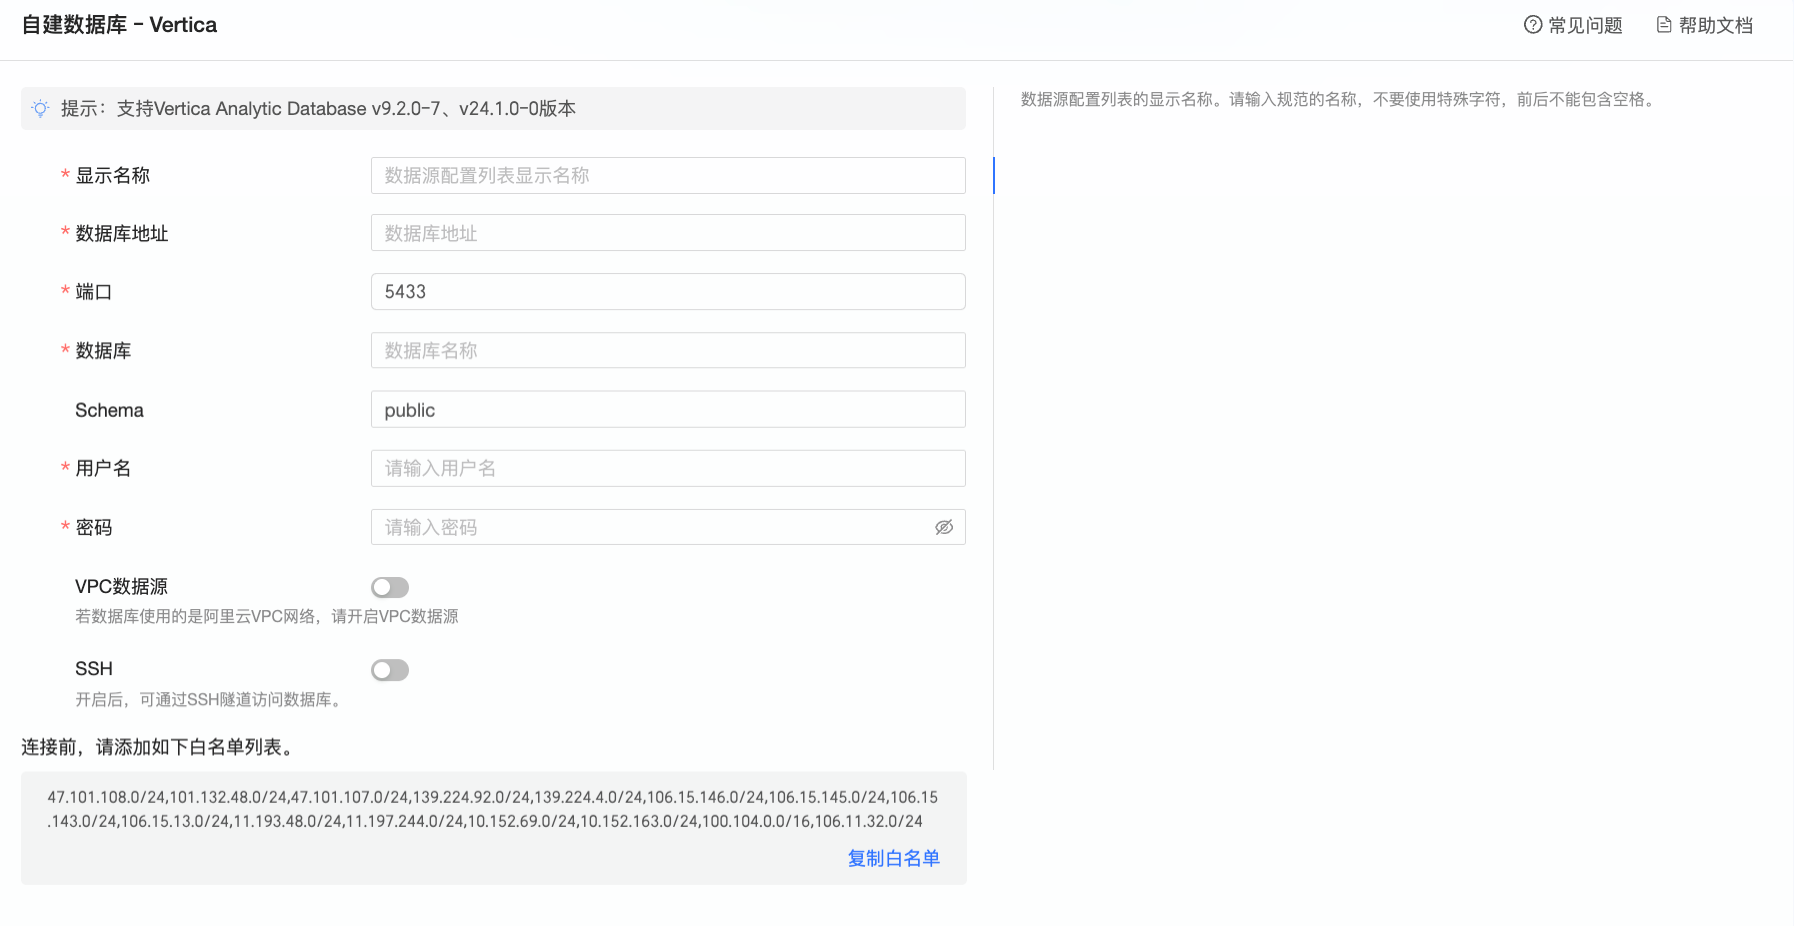
Task: Click the 连接前，请添加如下白名单列表 text
Action: pos(157,747)
